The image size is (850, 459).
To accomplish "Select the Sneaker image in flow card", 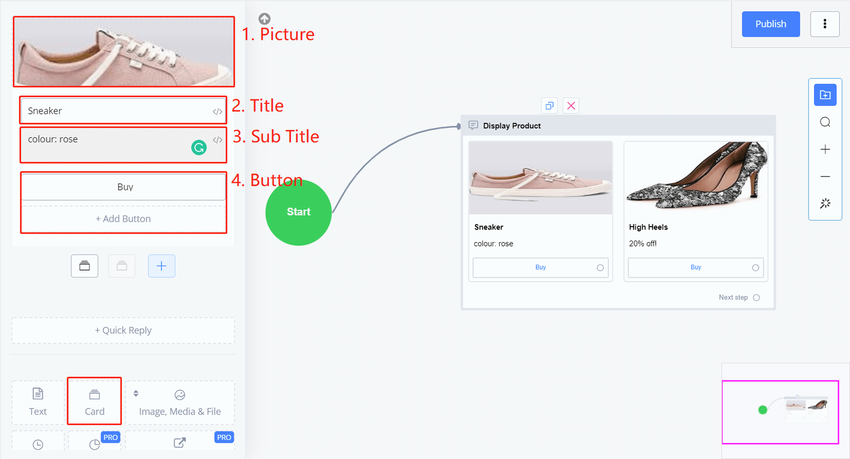I will tap(540, 178).
